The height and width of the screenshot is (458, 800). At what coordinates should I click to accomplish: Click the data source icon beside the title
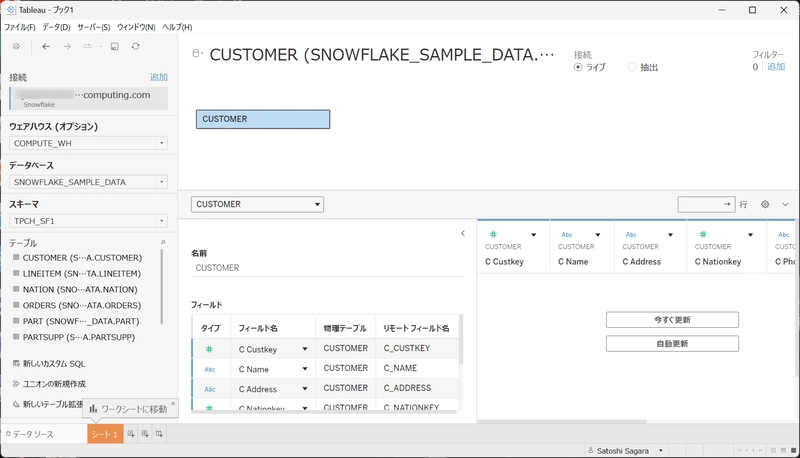point(197,54)
